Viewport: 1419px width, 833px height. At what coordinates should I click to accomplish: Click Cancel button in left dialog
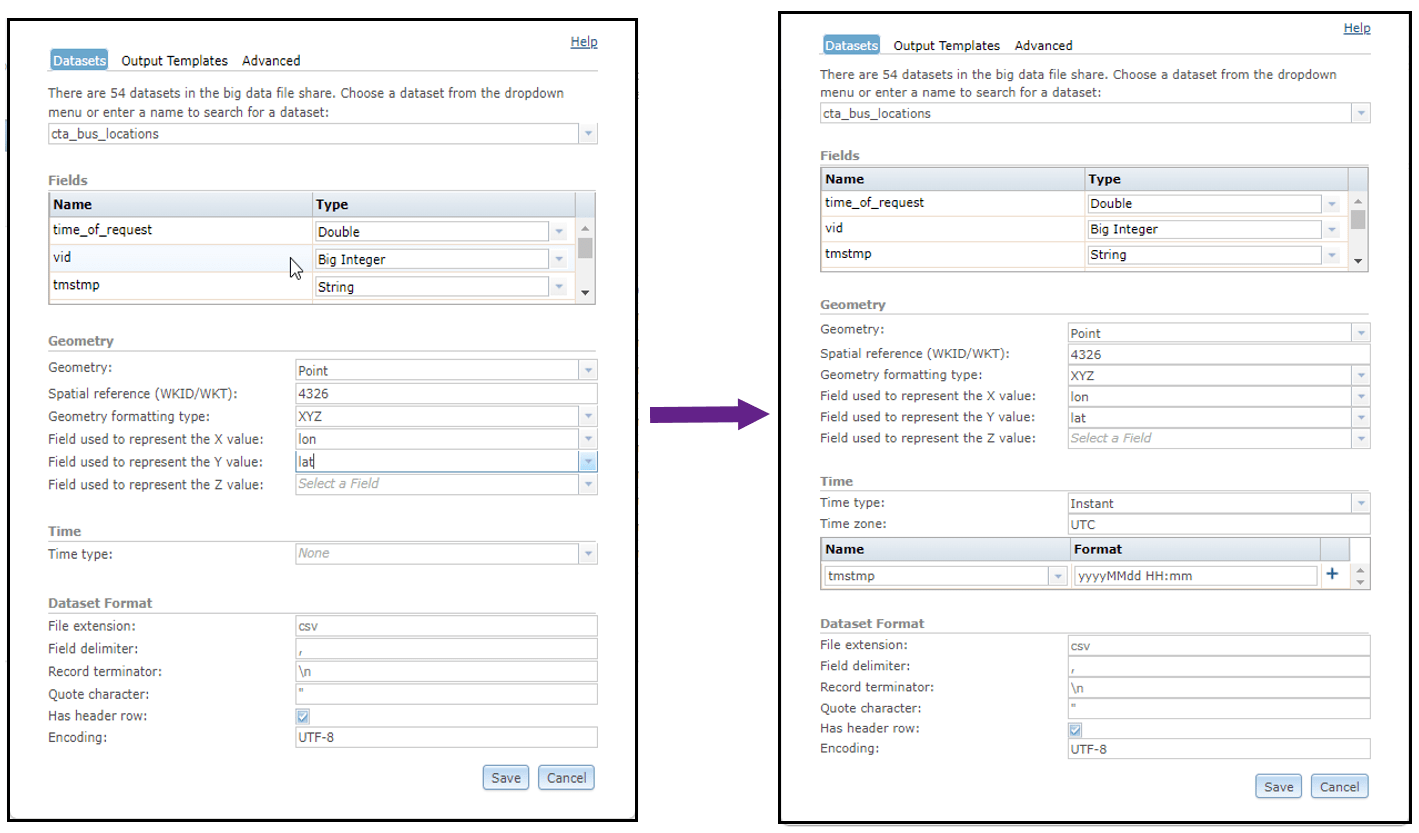566,777
